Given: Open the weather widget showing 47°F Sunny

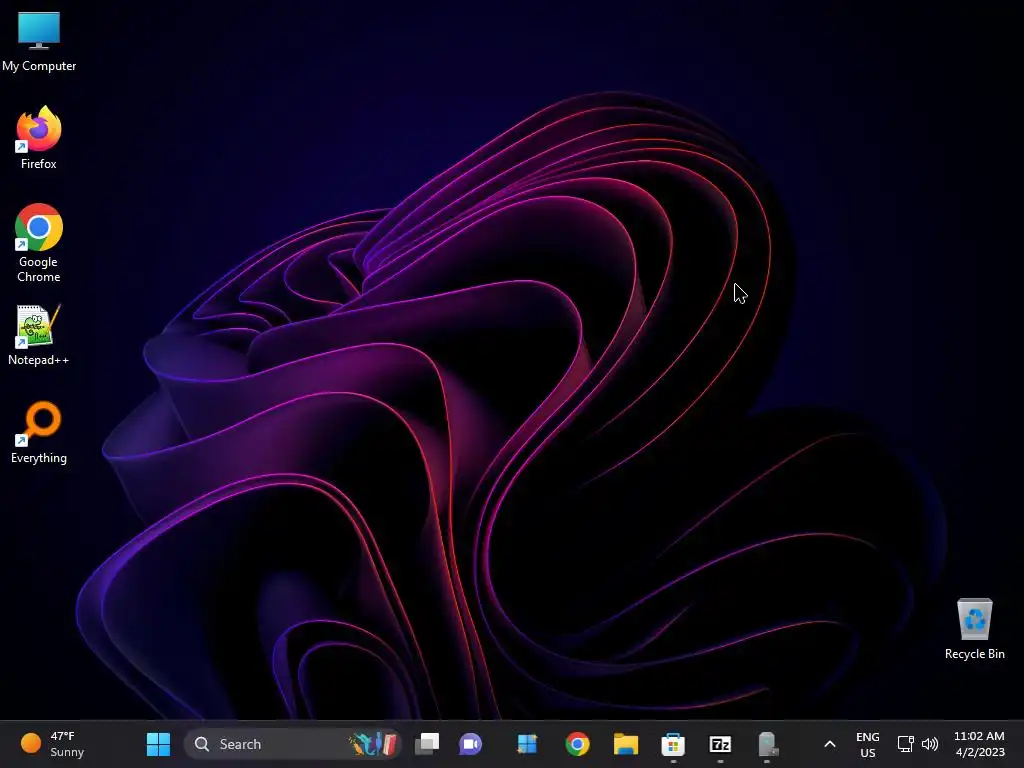Looking at the screenshot, I should (52, 744).
